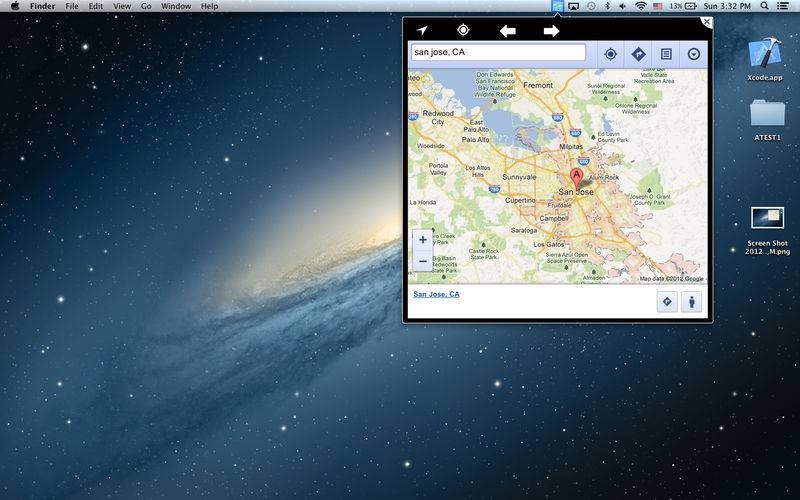
Task: Click the Milpitas label on the map
Action: (x=571, y=146)
